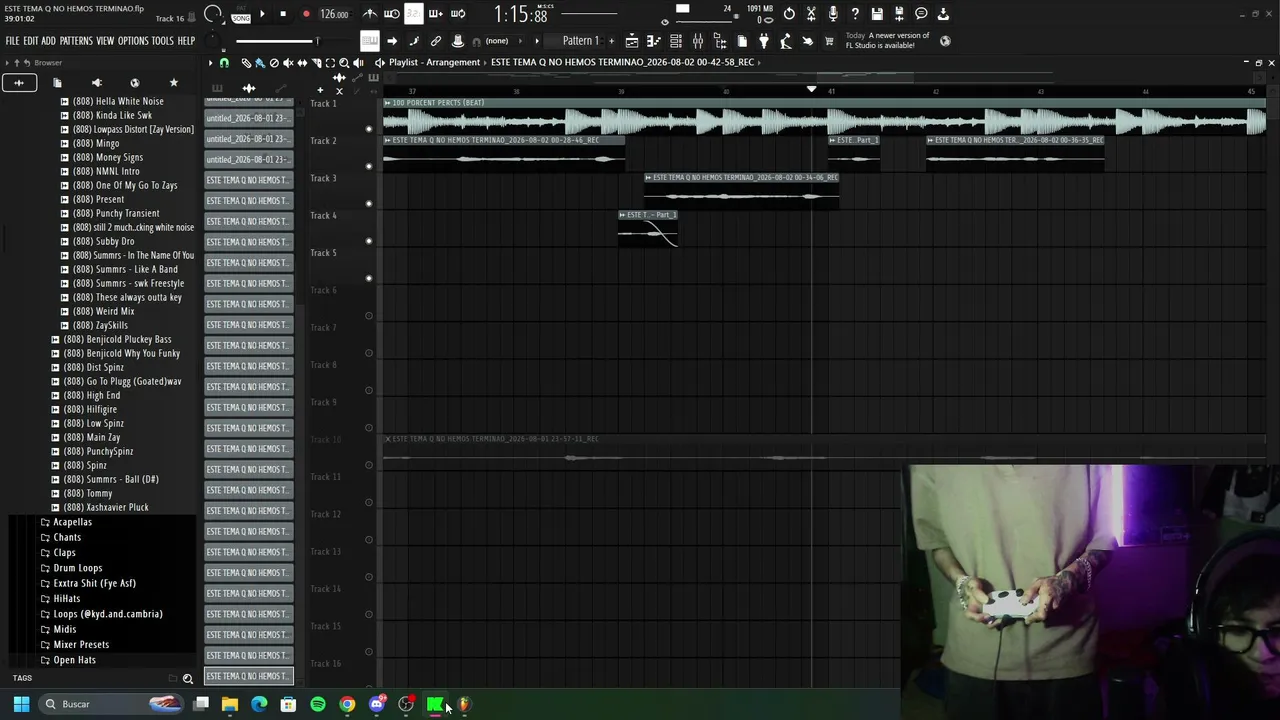The image size is (1280, 720).
Task: Select the Playback tool in Playlist
Action: tap(358, 62)
